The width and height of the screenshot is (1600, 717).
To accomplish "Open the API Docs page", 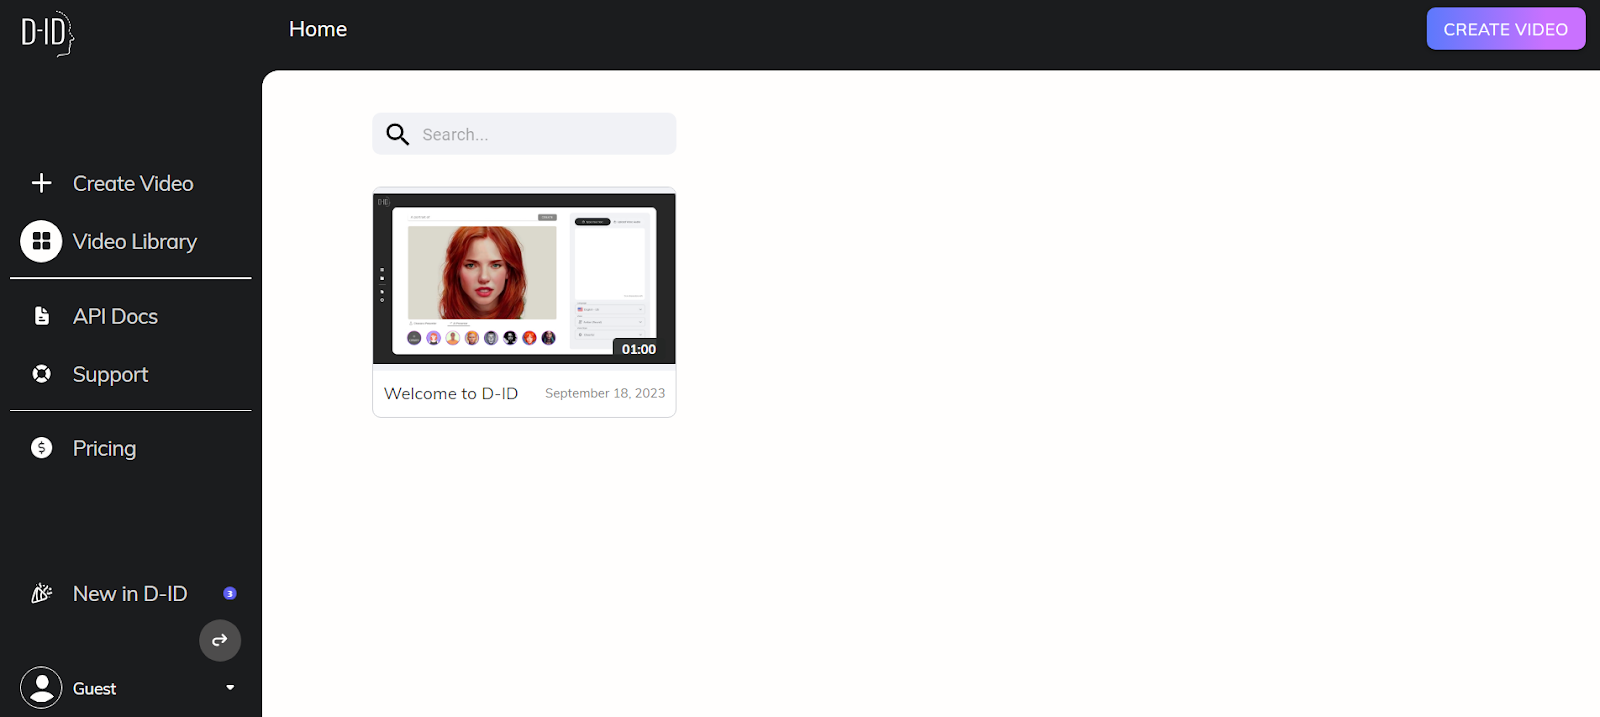I will click(115, 316).
